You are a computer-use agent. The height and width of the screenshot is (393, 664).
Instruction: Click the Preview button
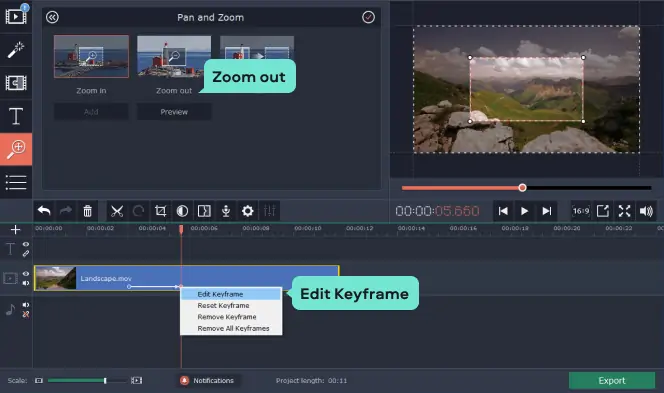pyautogui.click(x=174, y=112)
